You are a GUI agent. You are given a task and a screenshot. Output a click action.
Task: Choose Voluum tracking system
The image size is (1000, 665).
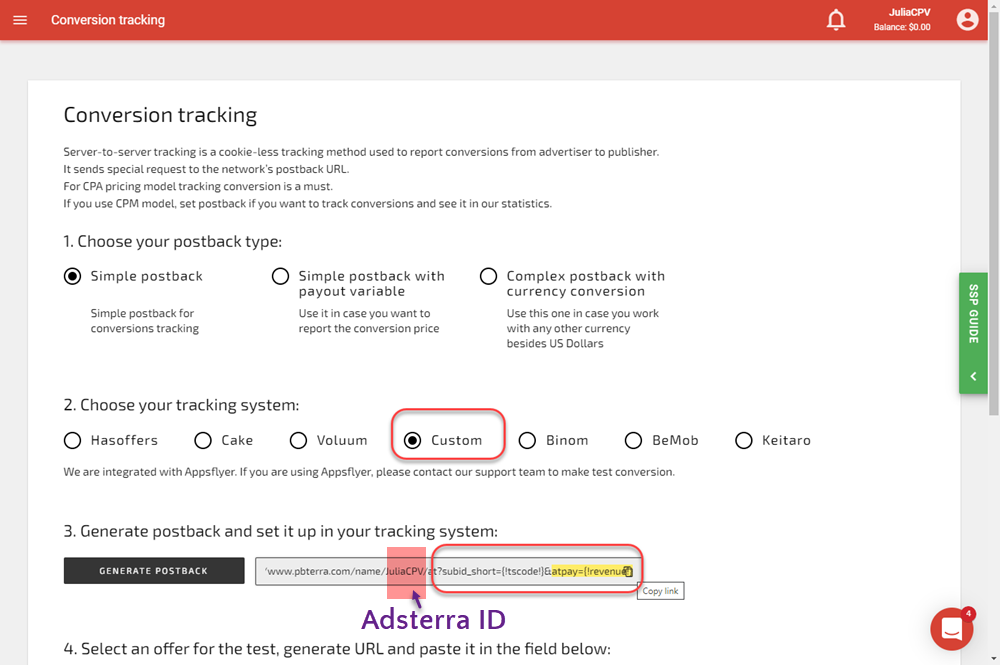click(298, 441)
